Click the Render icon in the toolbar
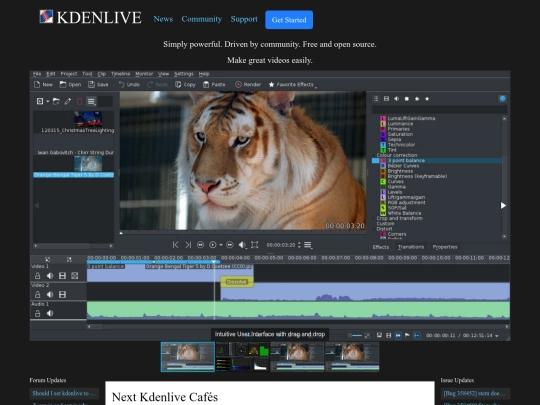Screen dimensions: 540x405 [x=238, y=84]
